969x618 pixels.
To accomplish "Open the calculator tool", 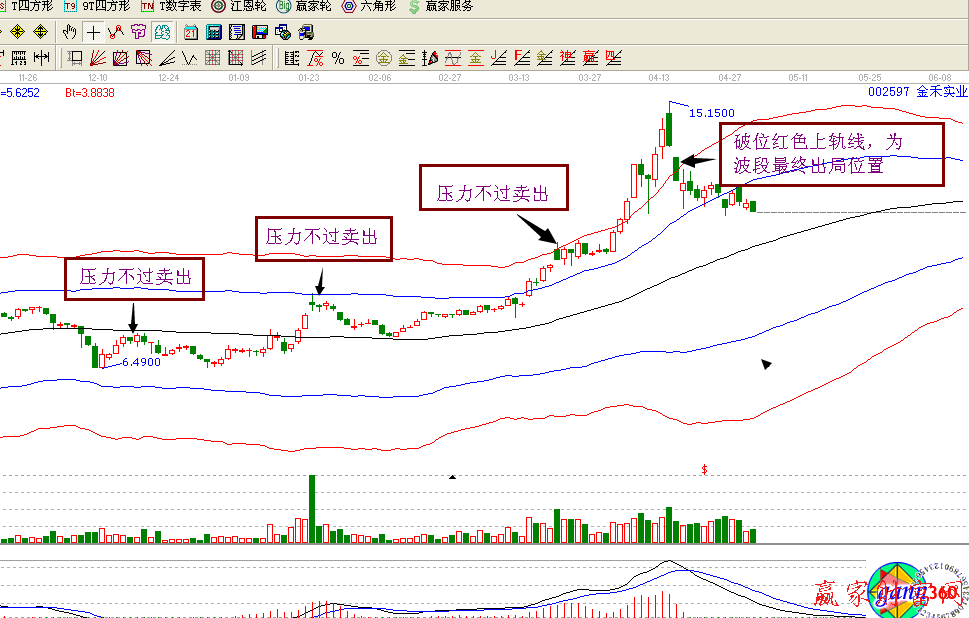I will click(x=213, y=32).
